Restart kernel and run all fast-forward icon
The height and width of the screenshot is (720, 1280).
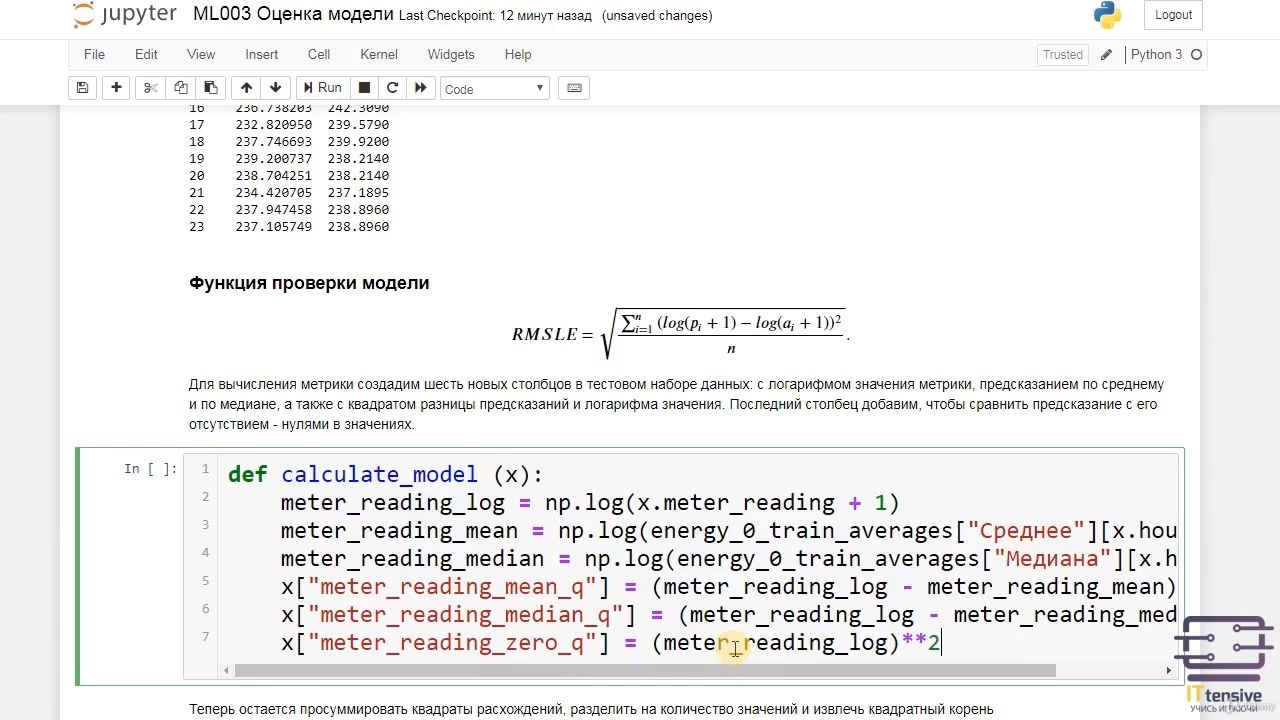pyautogui.click(x=421, y=88)
